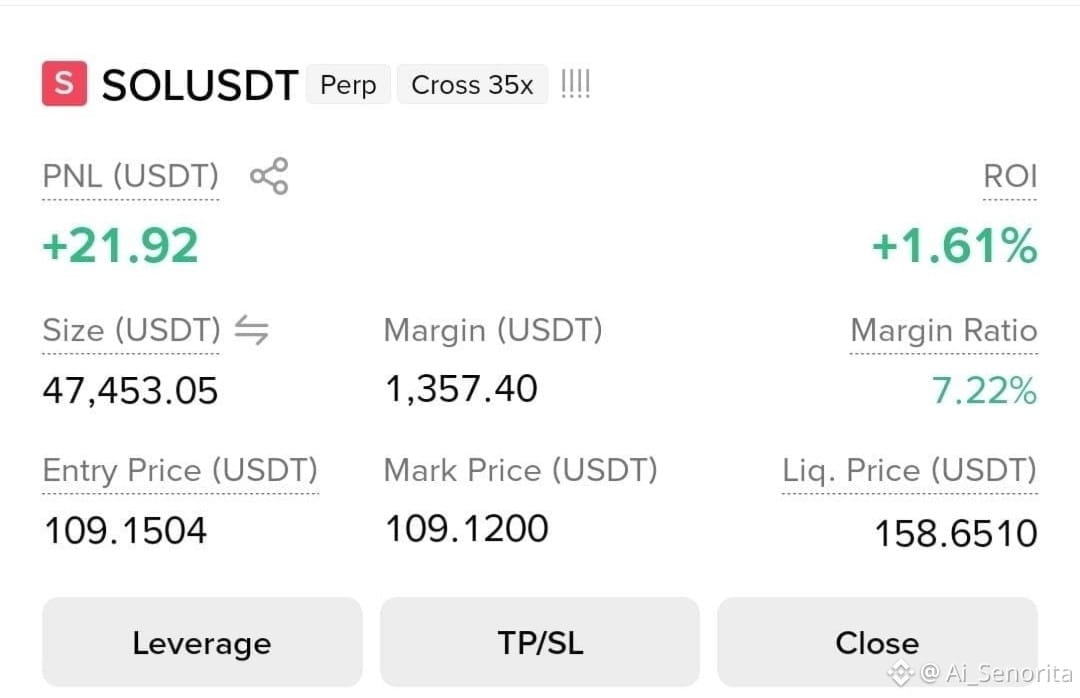Toggle size unit with the swap arrows icon
The image size is (1080, 698).
251,329
